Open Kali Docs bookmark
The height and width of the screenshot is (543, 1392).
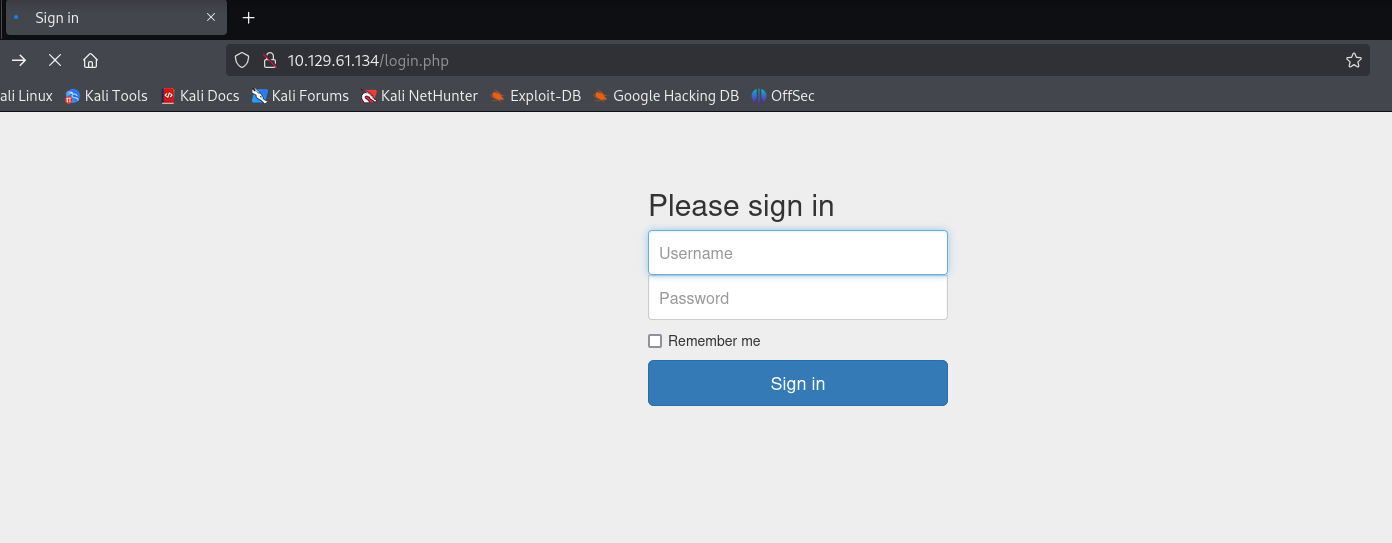[x=200, y=96]
